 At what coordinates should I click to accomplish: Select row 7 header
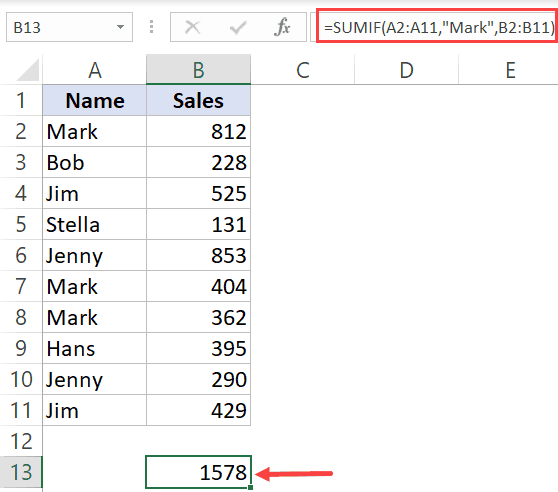click(x=21, y=286)
